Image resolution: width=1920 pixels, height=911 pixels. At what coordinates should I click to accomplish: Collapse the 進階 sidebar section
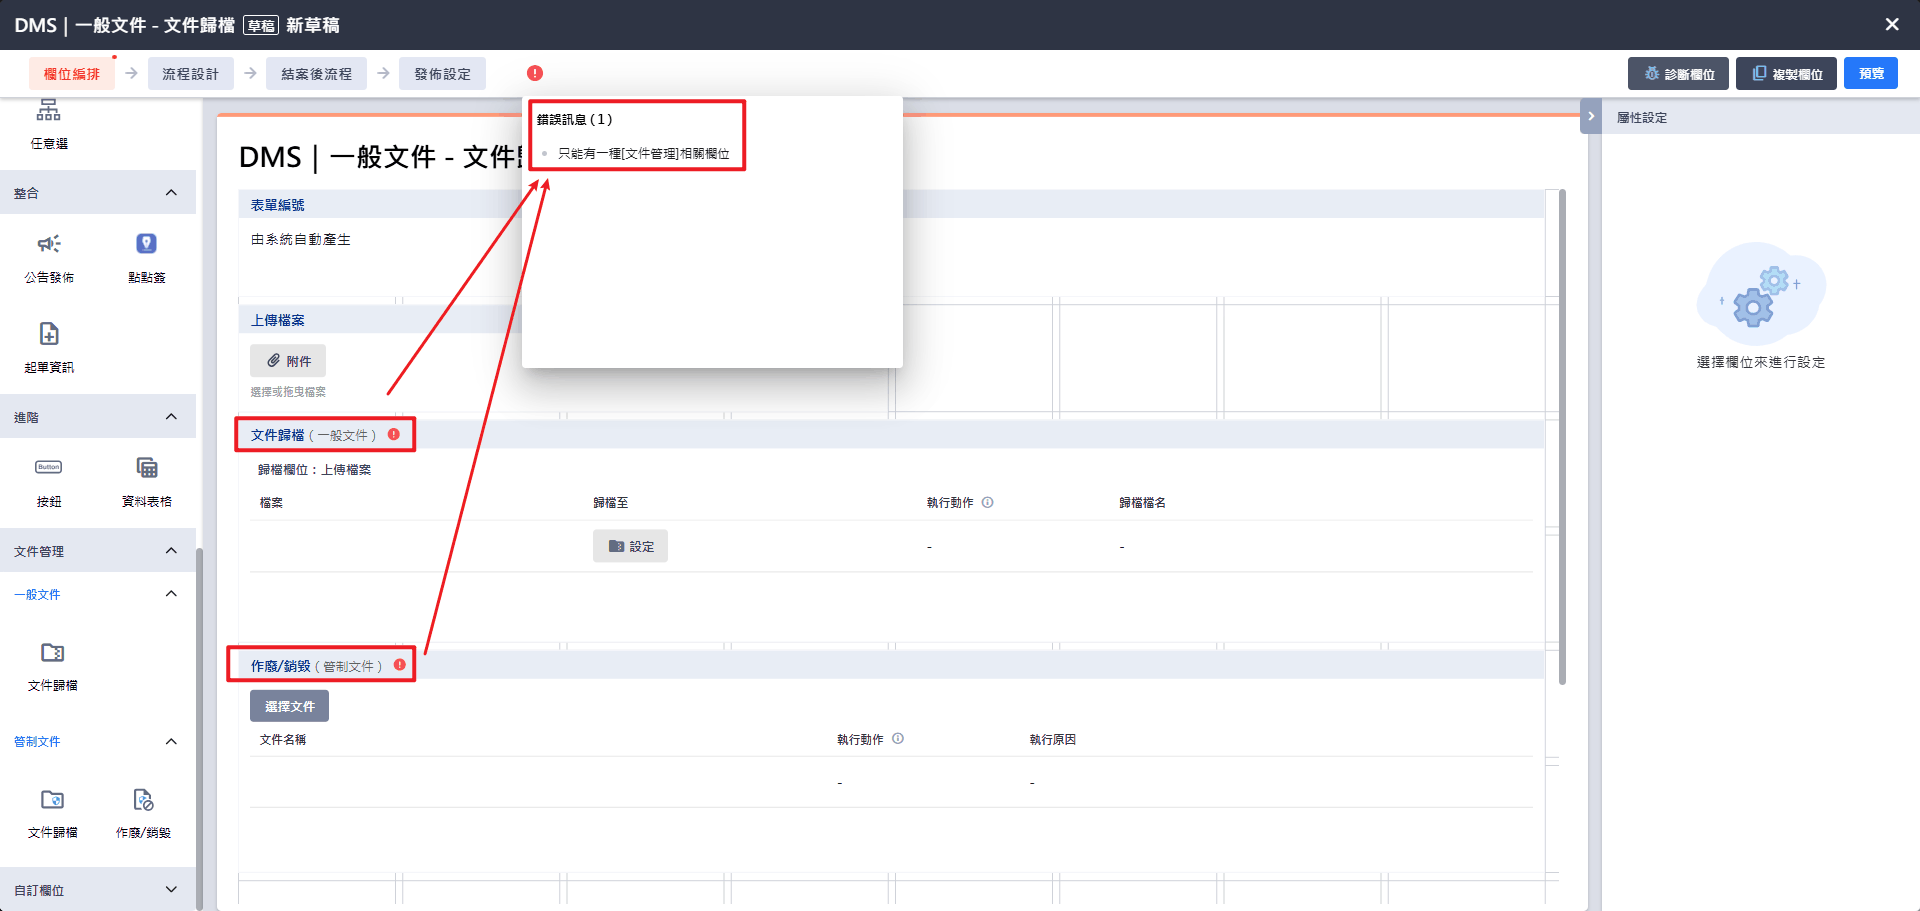(x=171, y=416)
